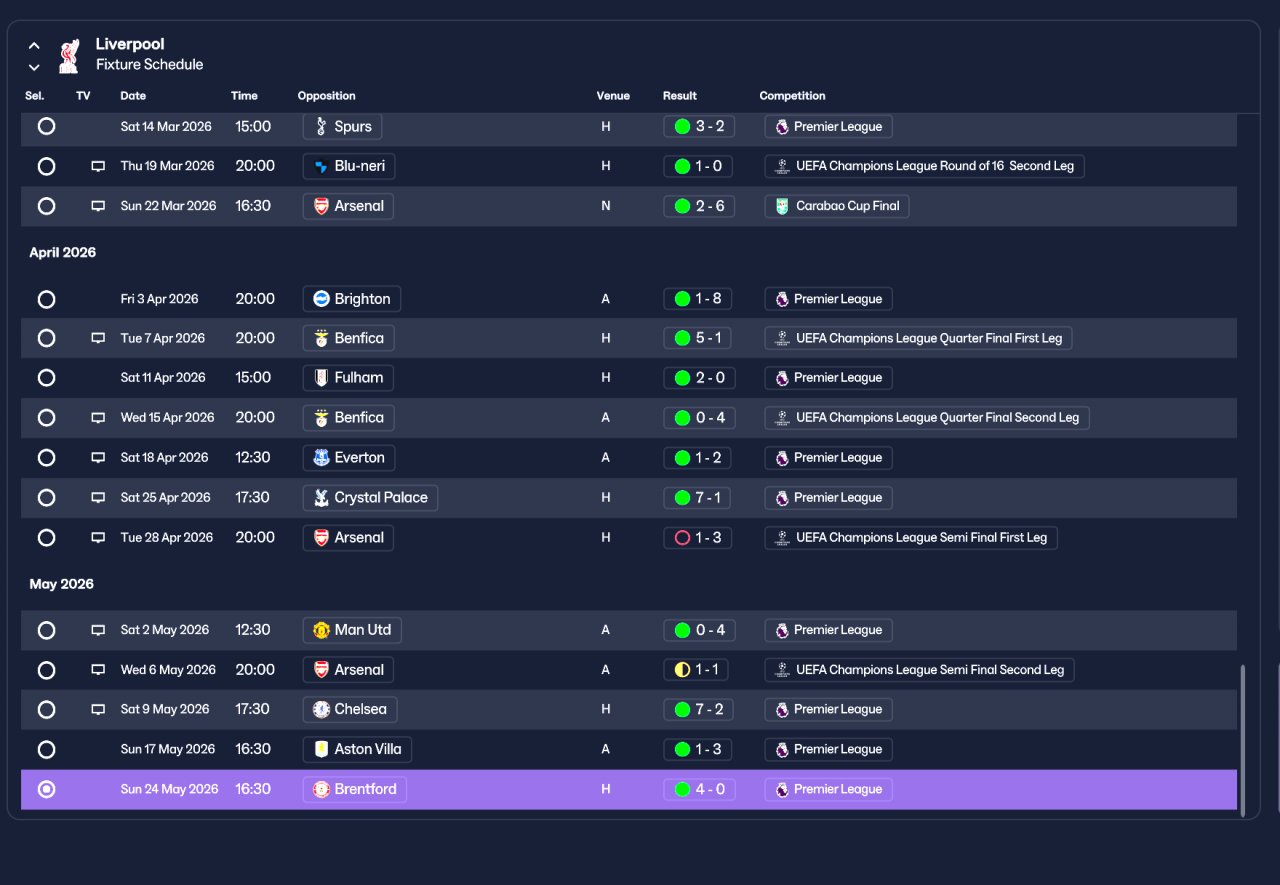Open the Crystal Palace opposition button

(370, 498)
